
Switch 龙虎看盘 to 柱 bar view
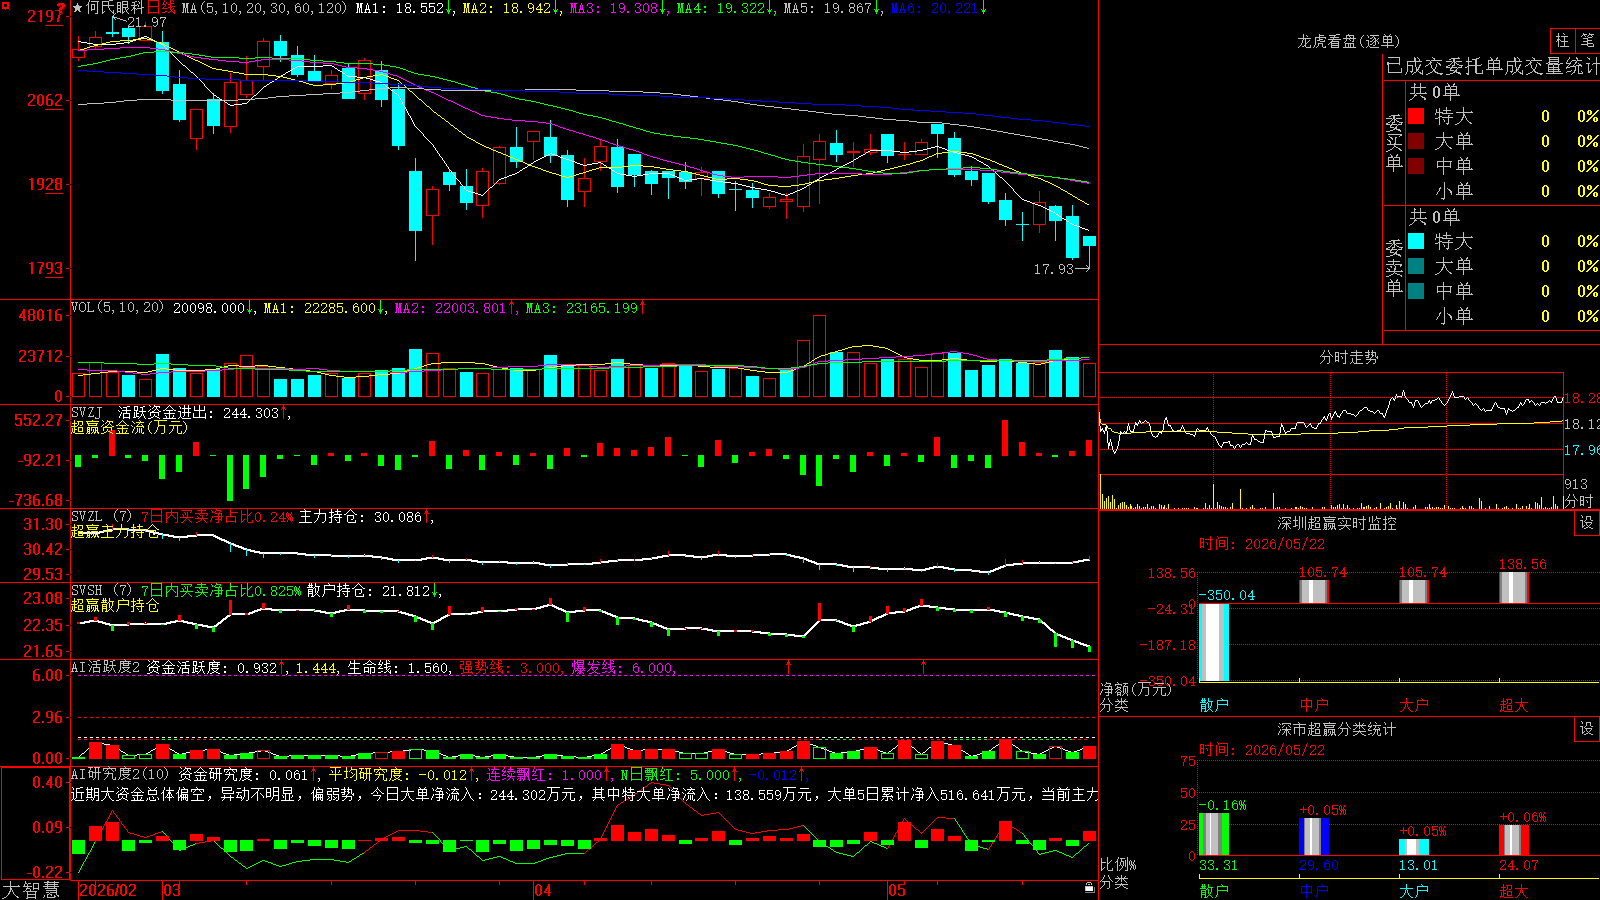pos(1562,41)
